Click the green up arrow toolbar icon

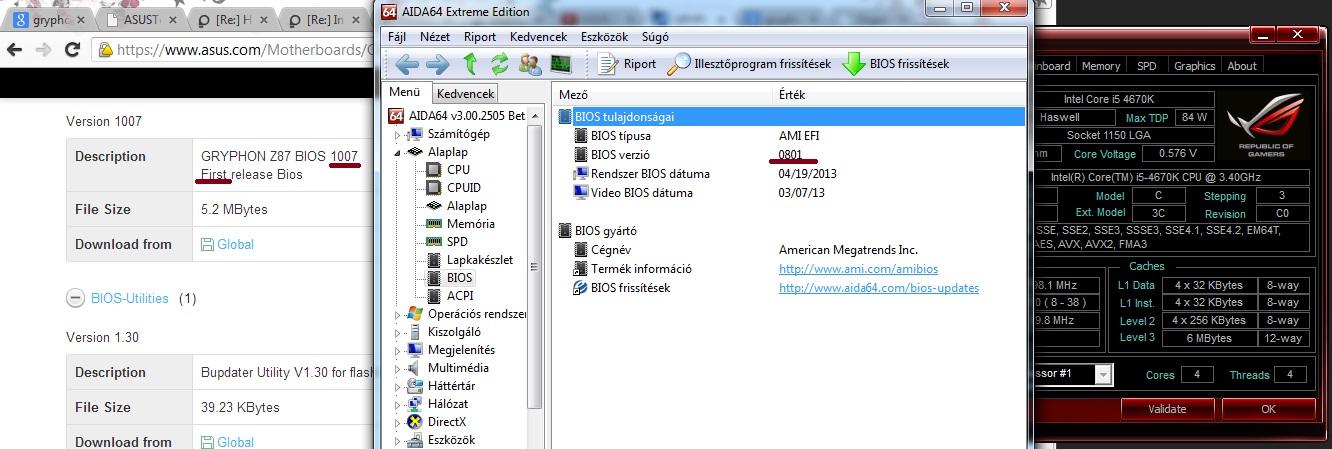470,64
